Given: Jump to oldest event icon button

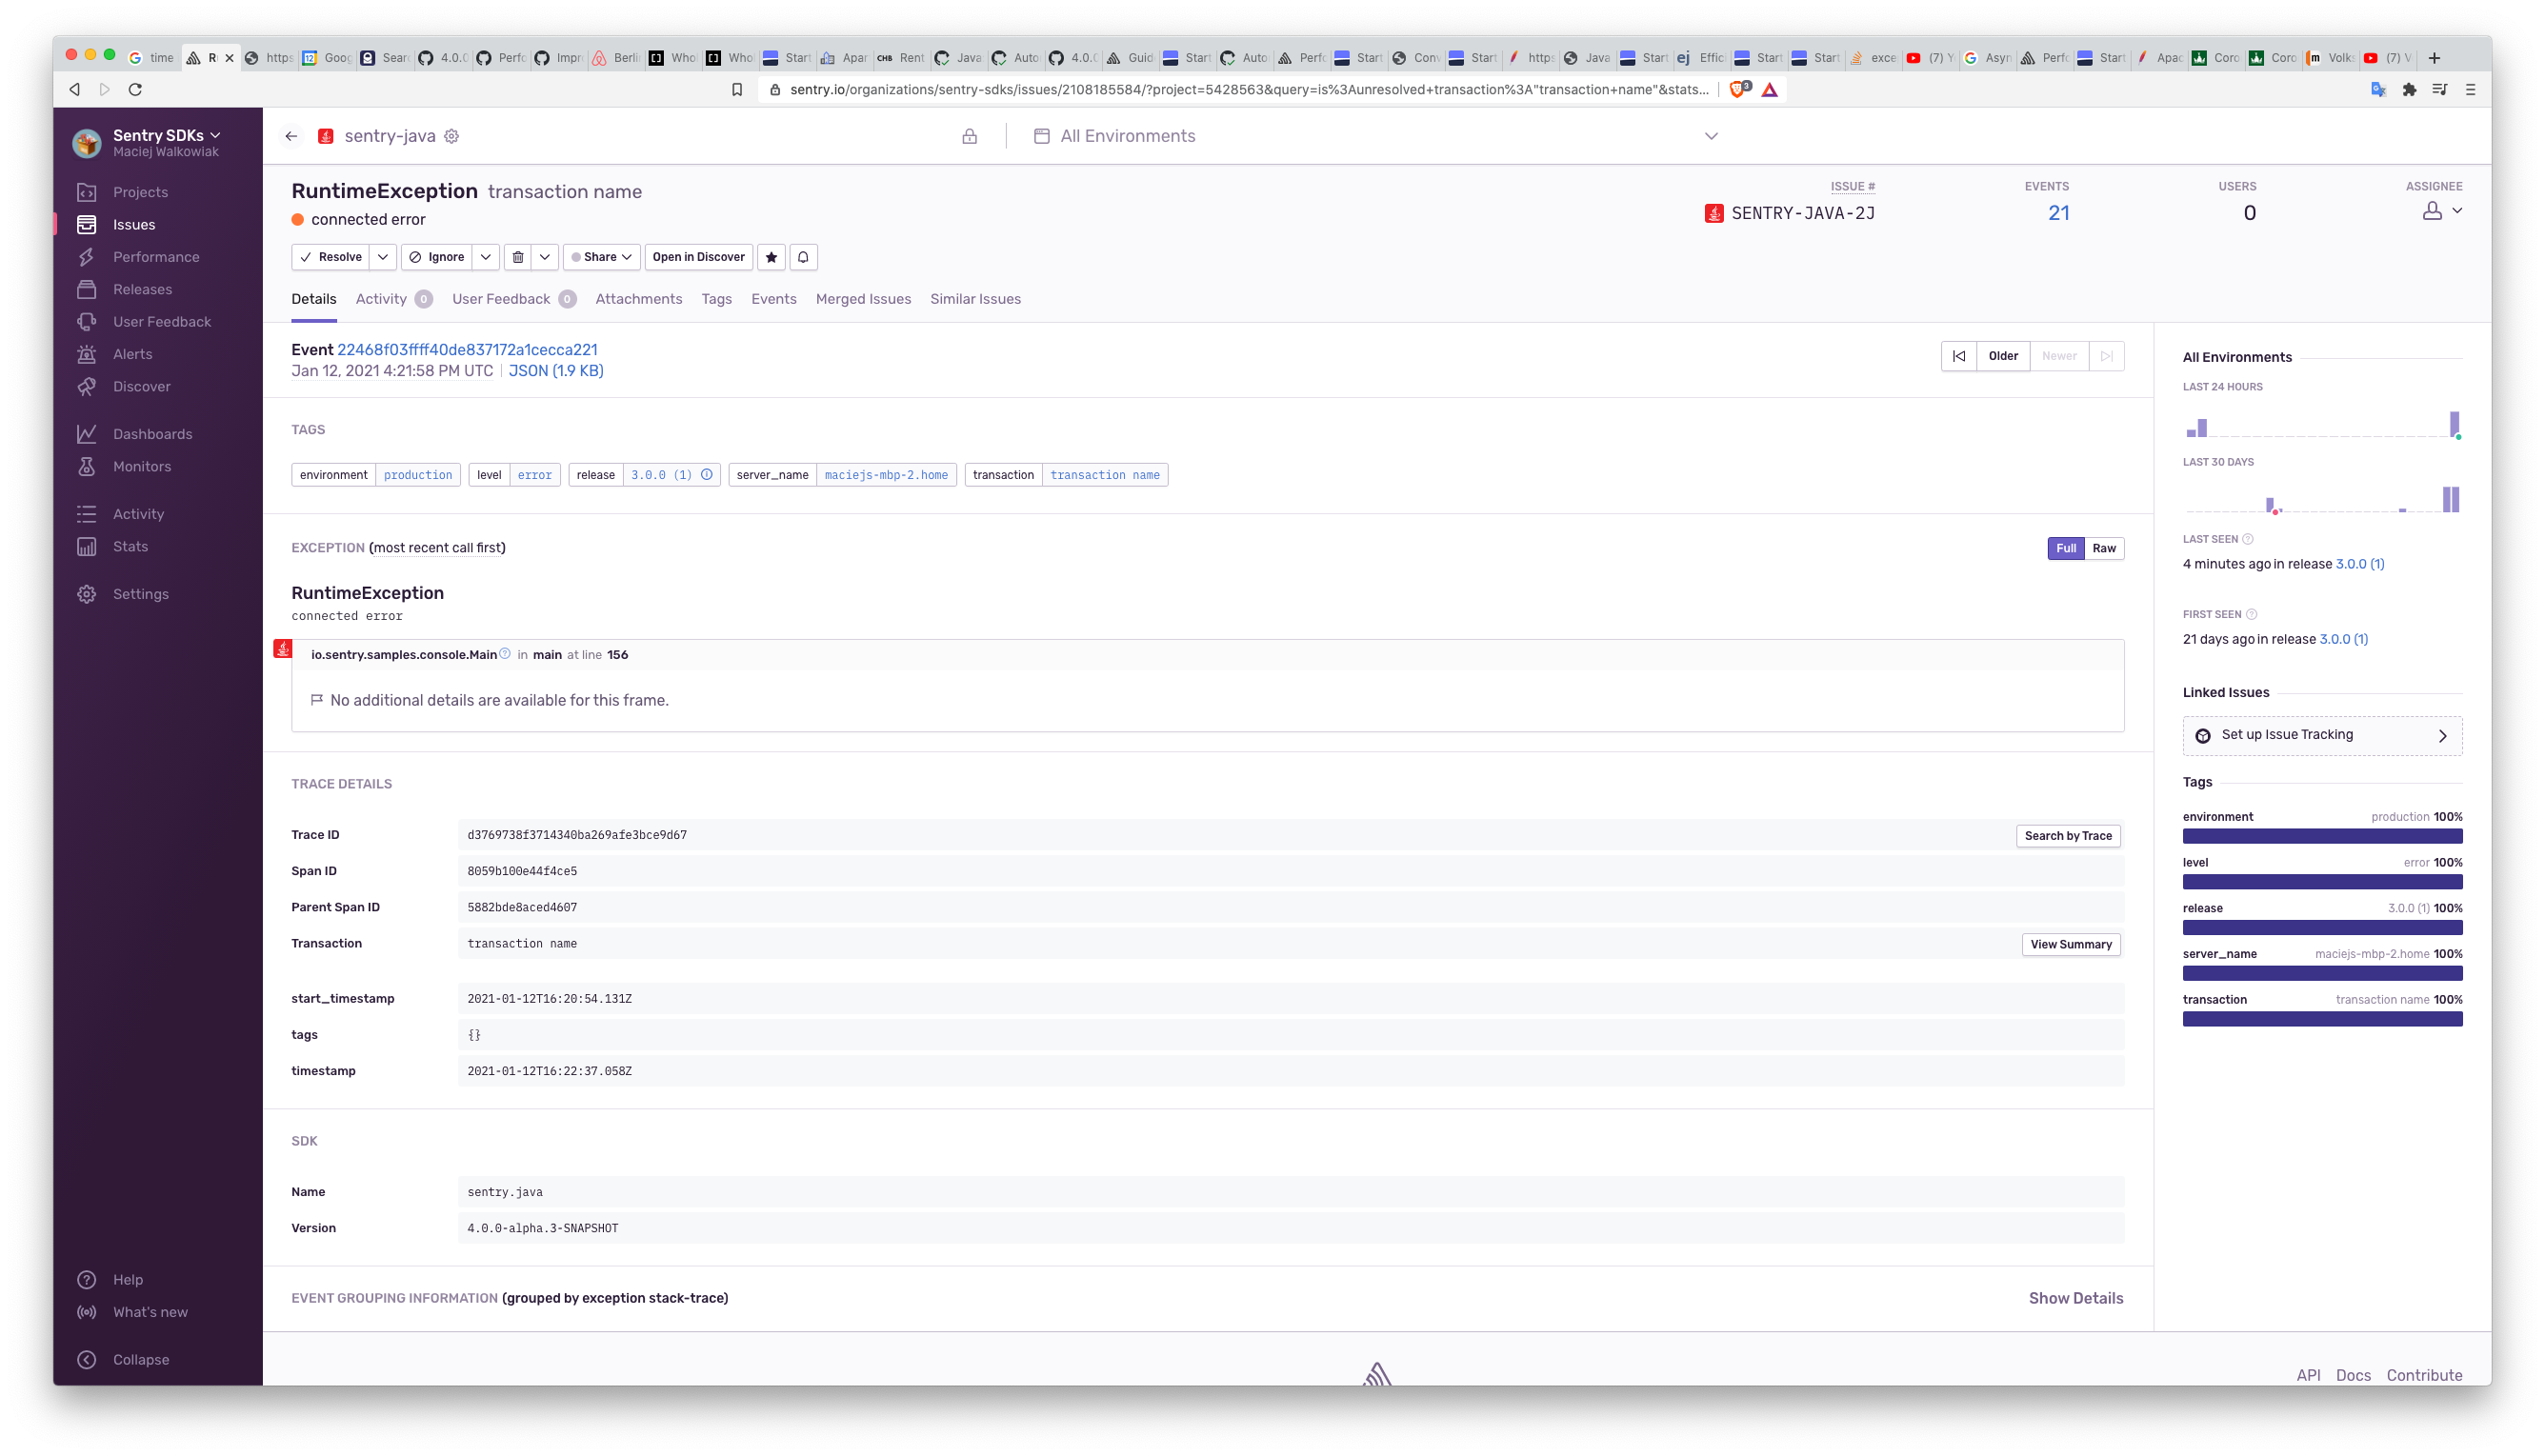Looking at the screenshot, I should pyautogui.click(x=1959, y=356).
